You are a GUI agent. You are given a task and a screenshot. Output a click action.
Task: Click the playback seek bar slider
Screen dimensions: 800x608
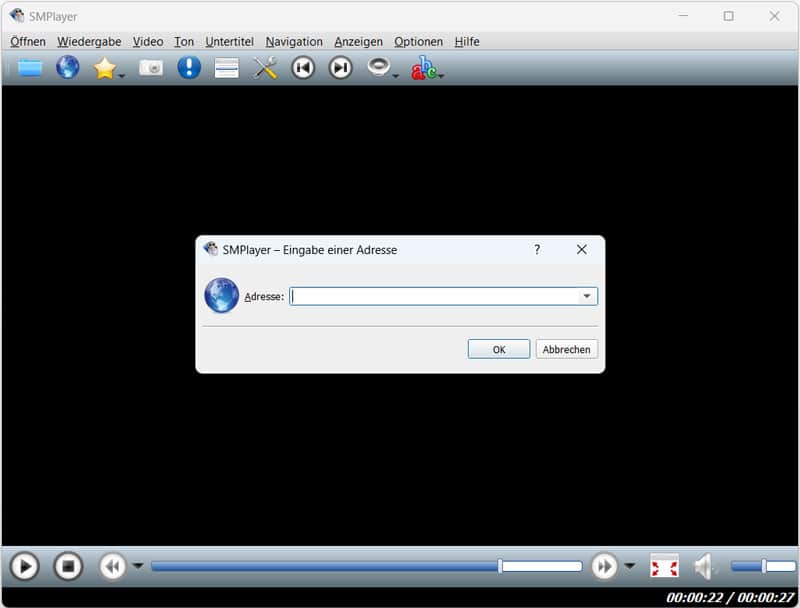click(366, 566)
